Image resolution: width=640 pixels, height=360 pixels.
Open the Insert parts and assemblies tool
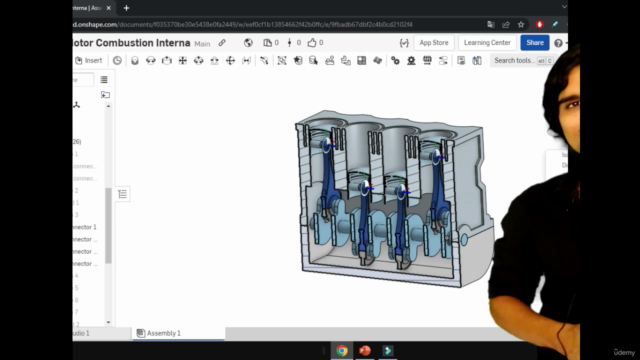click(89, 60)
